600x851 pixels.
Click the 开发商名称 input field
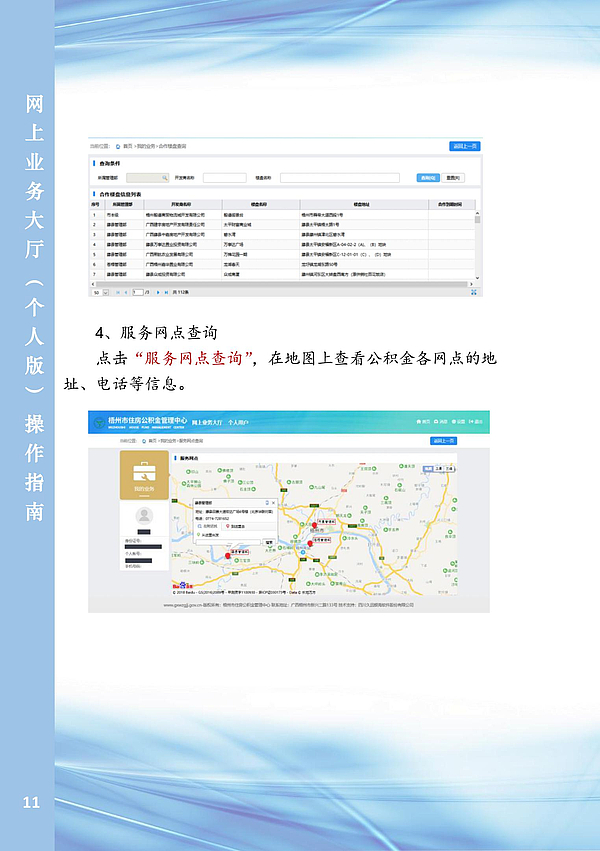(x=224, y=178)
